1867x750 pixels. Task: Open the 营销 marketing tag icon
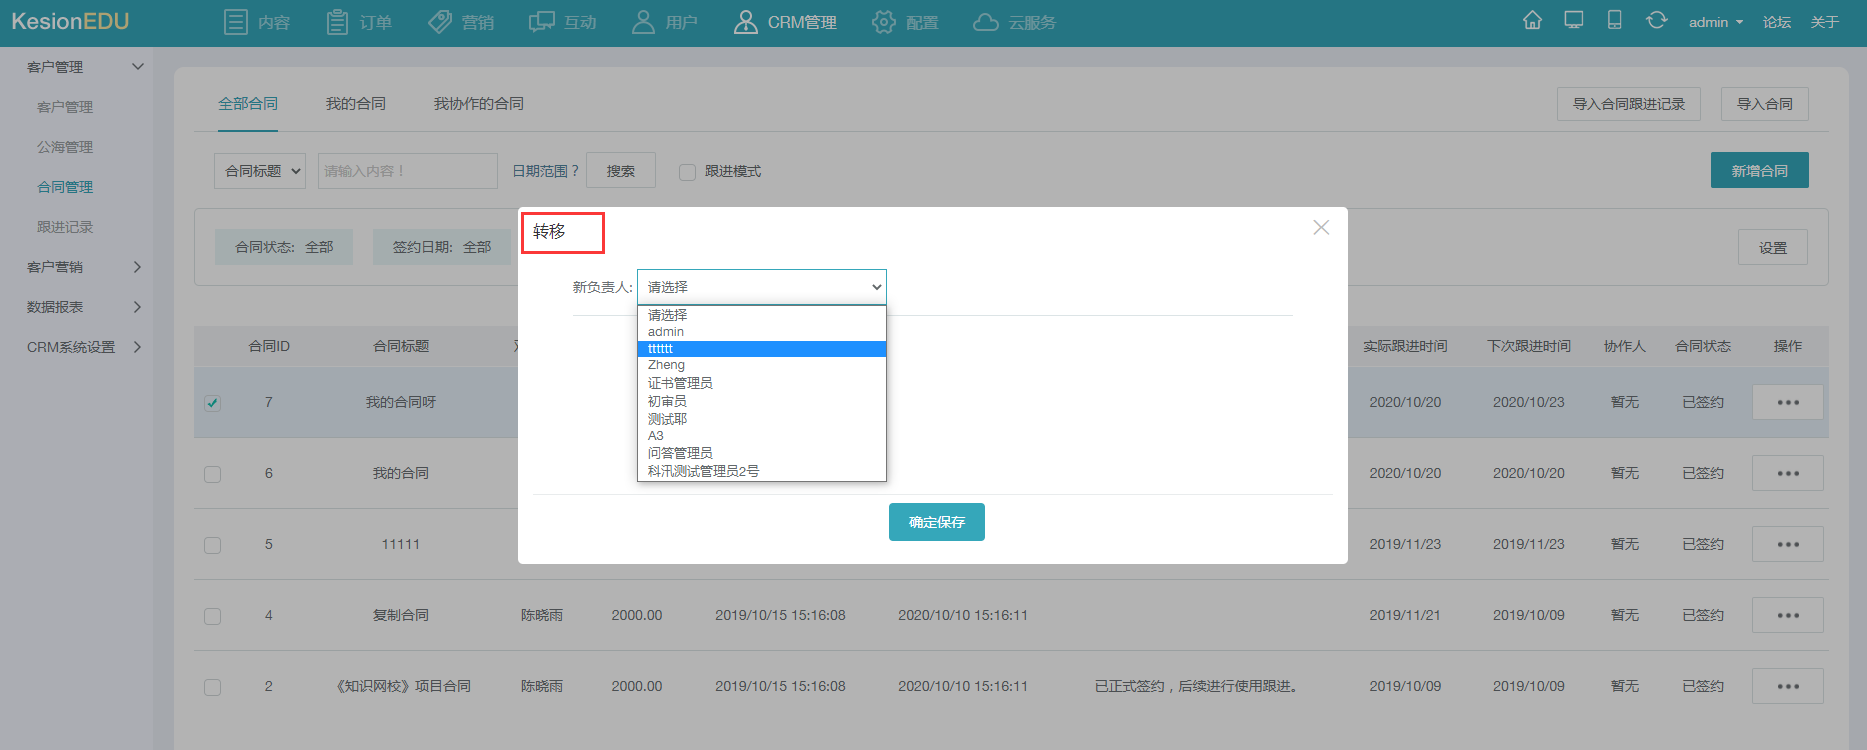tap(440, 22)
